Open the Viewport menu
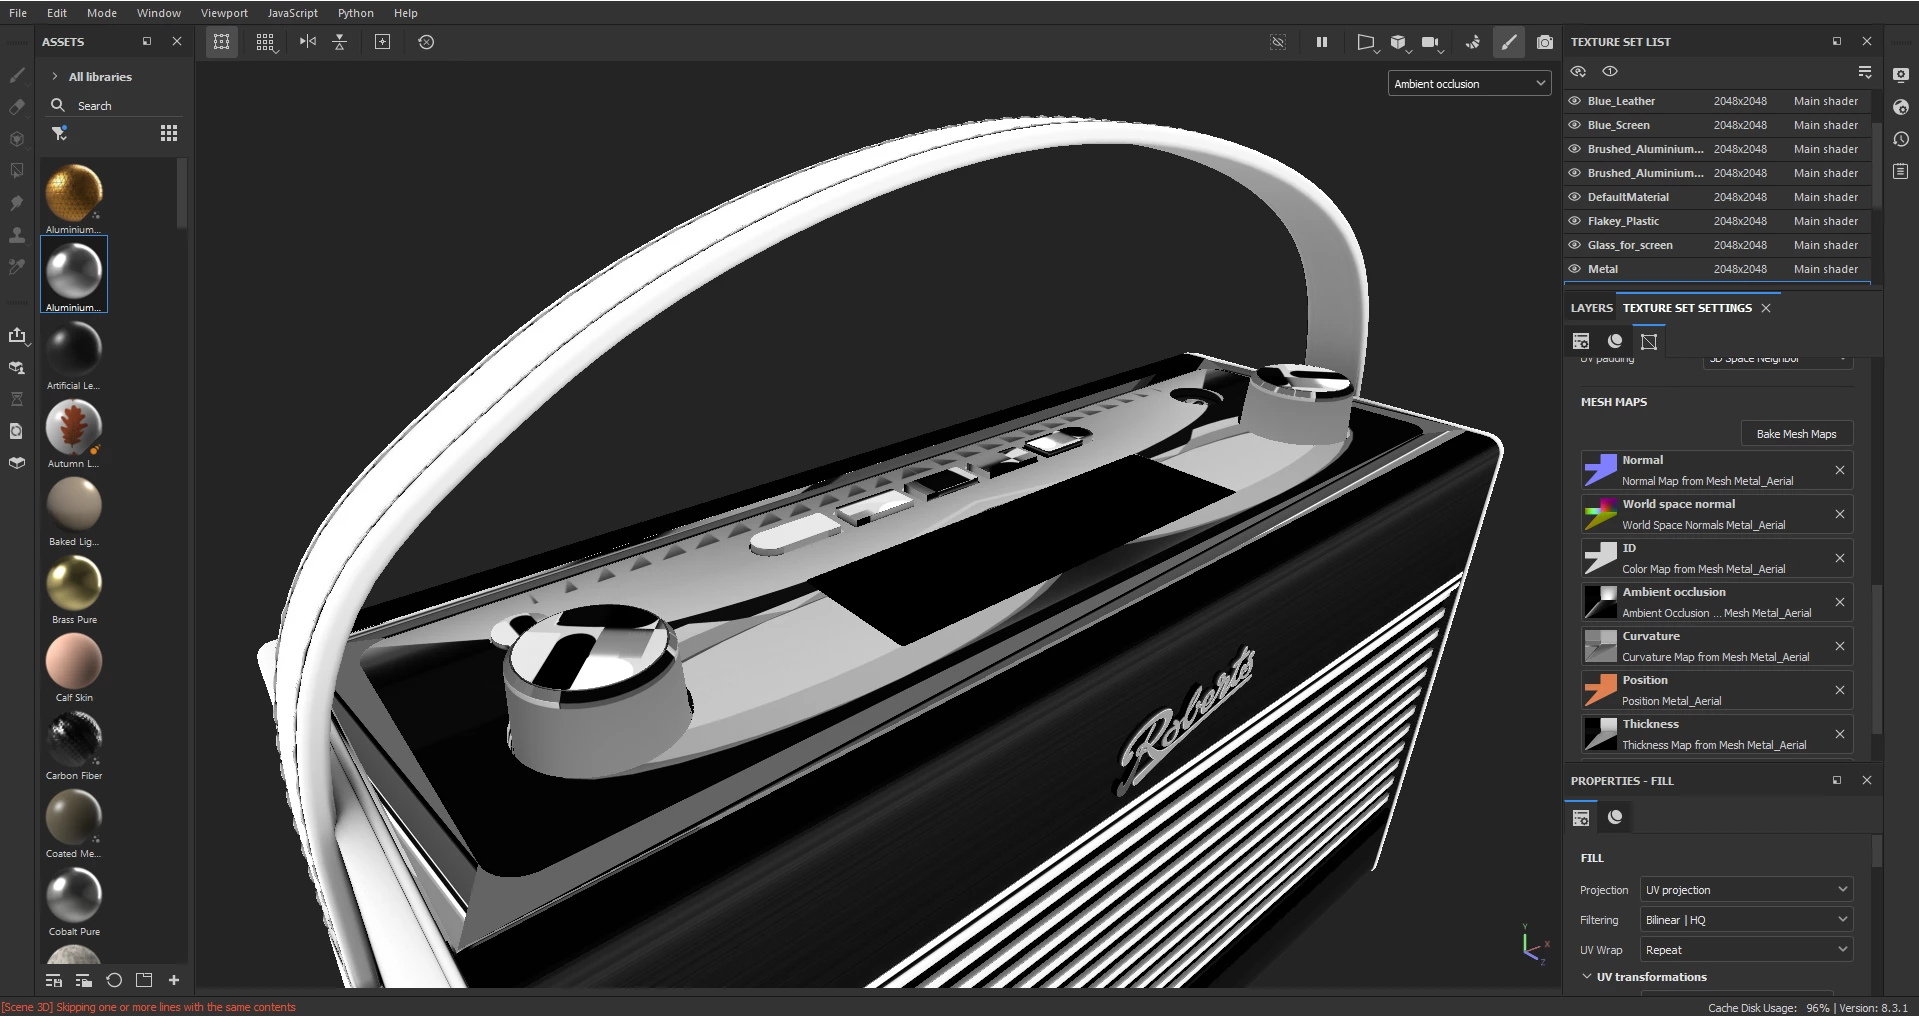 224,13
